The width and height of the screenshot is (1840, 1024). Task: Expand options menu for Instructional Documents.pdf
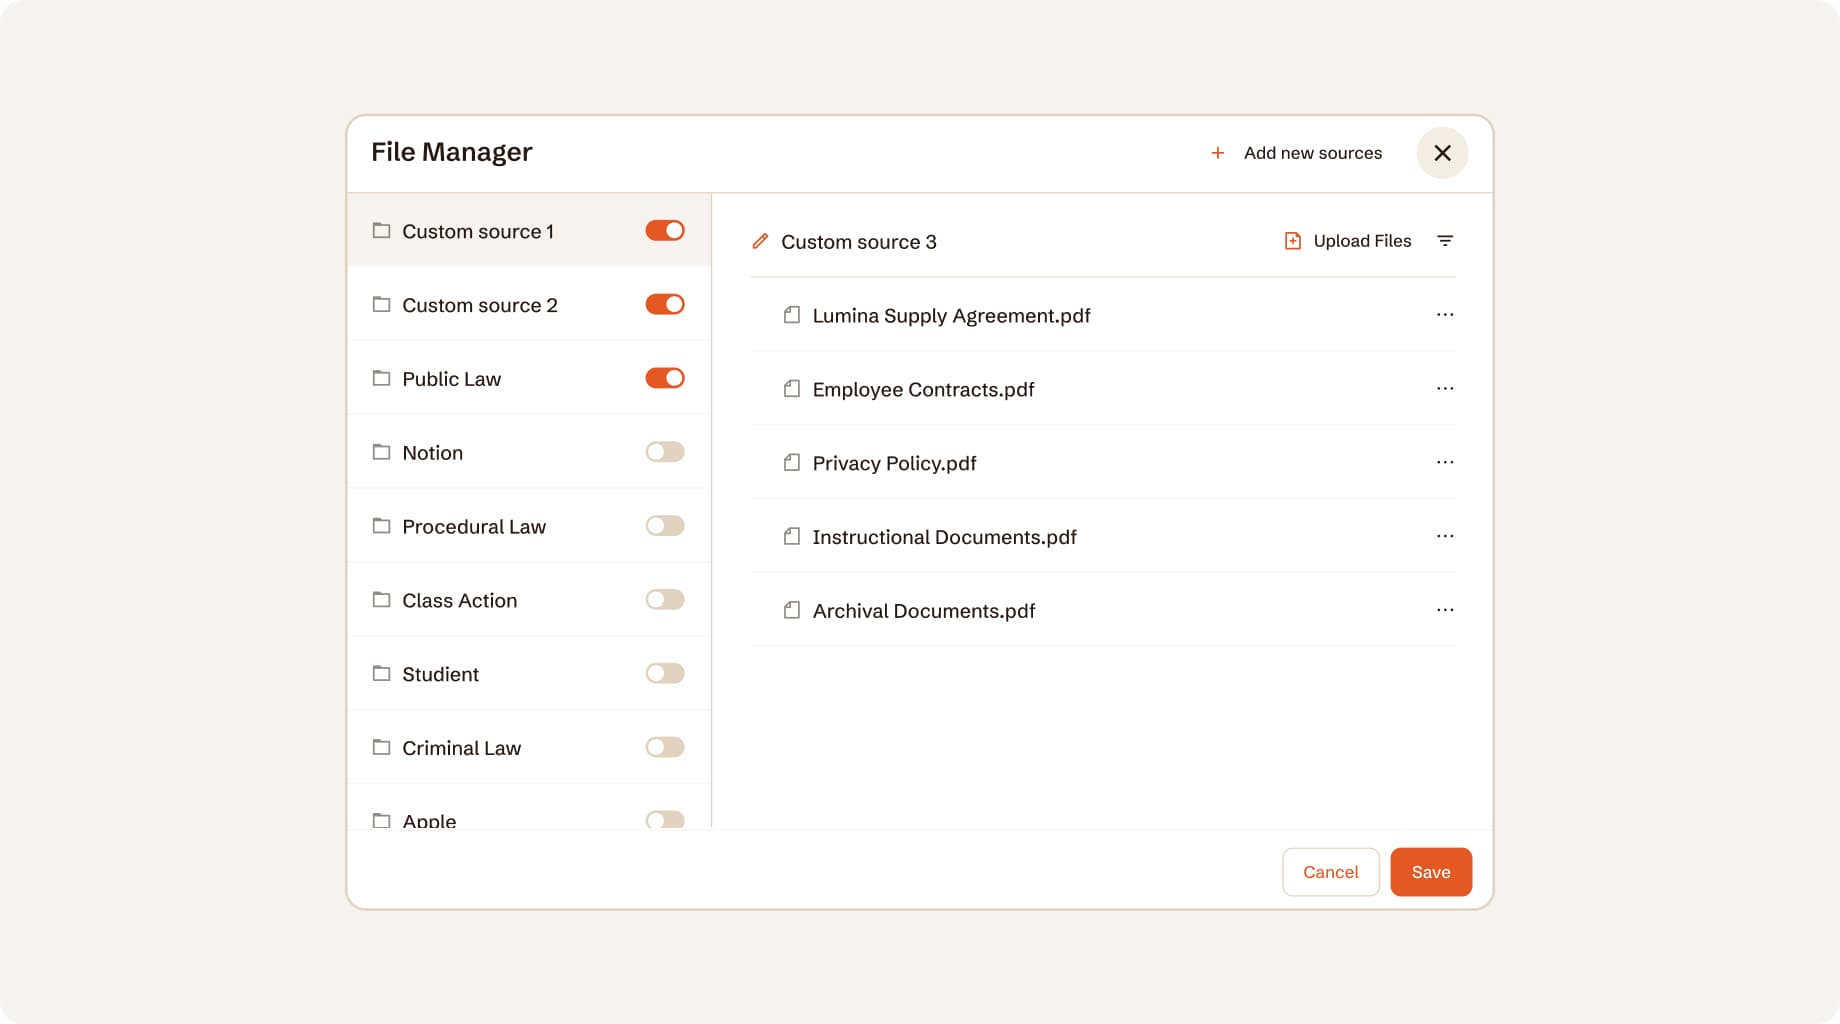click(1445, 536)
